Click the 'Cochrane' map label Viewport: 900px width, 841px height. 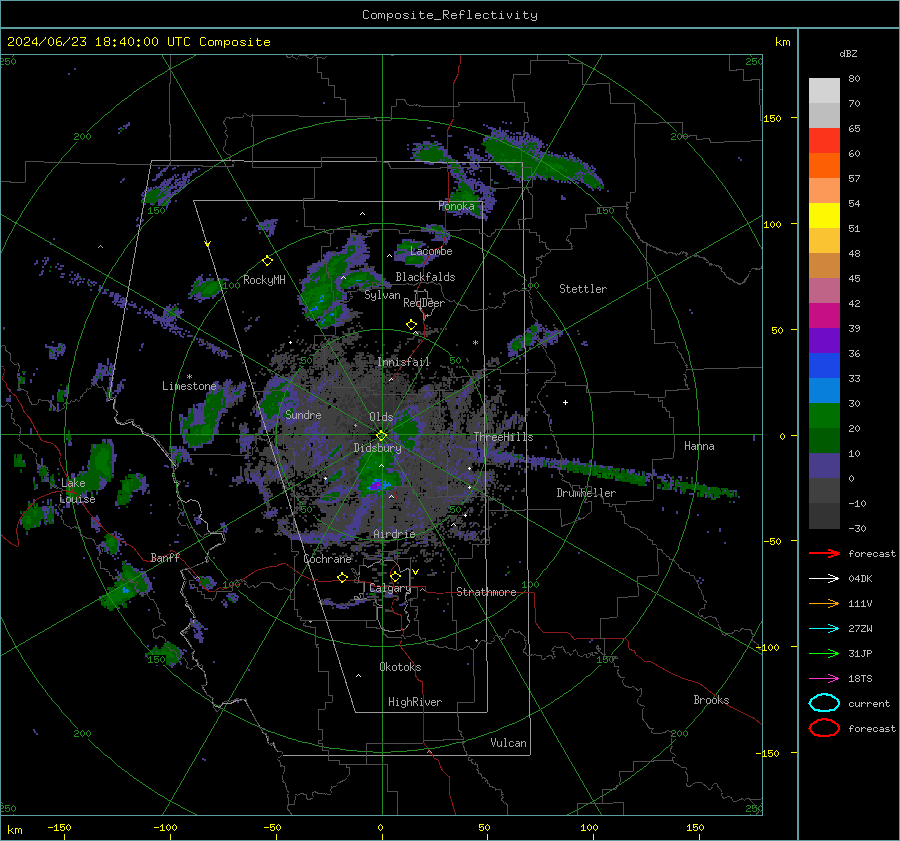pos(327,559)
